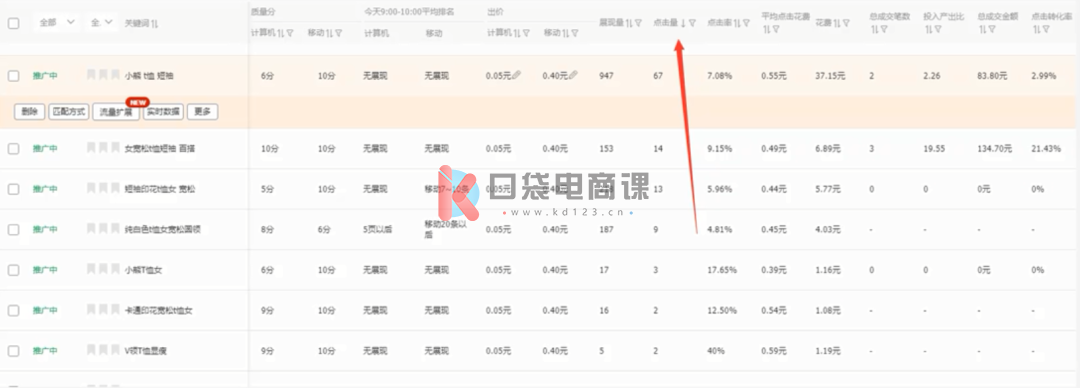Sort by 质量分 移动 score
Screen dimensions: 1080x388
(329, 33)
